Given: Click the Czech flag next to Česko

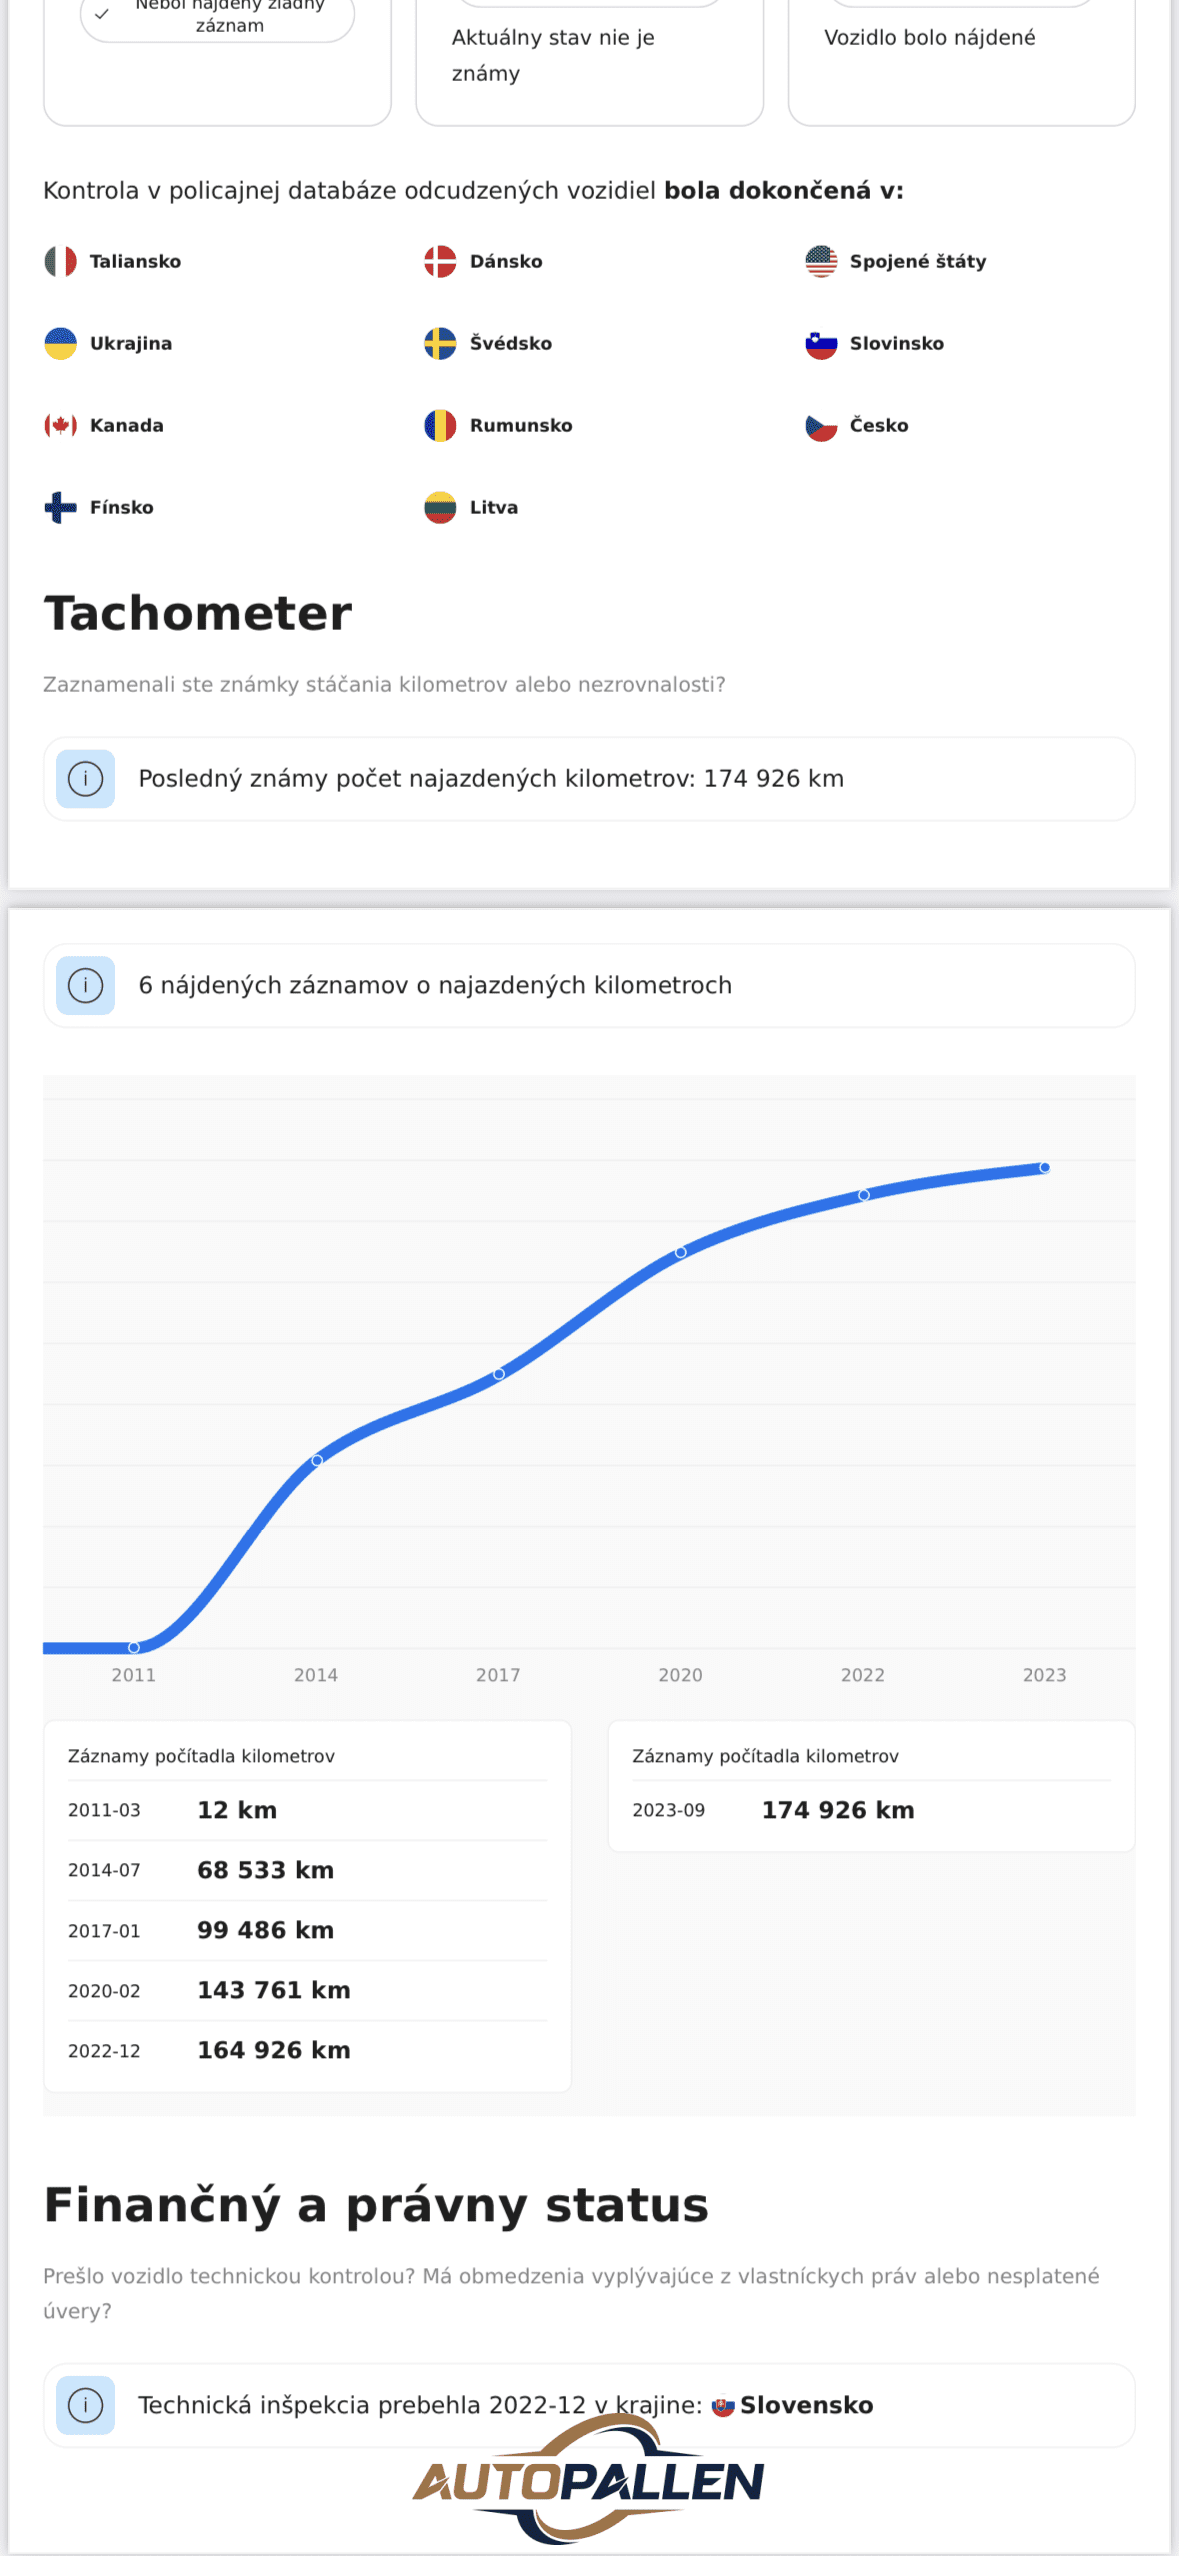Looking at the screenshot, I should coord(821,426).
